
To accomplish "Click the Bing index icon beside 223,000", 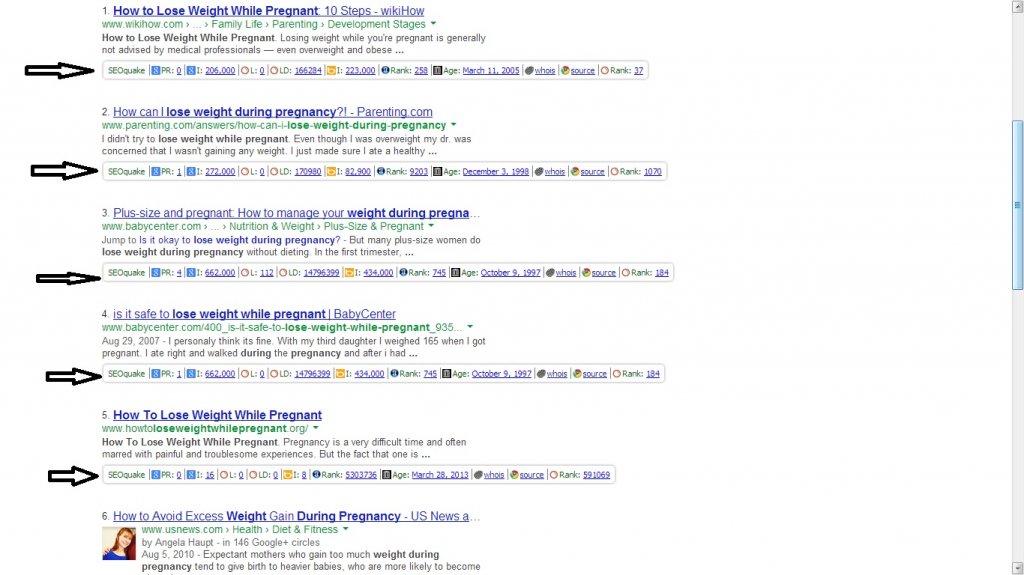I will pos(331,71).
